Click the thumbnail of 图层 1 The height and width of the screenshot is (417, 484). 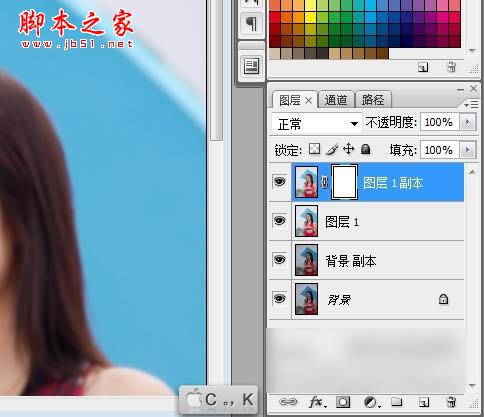pyautogui.click(x=306, y=221)
